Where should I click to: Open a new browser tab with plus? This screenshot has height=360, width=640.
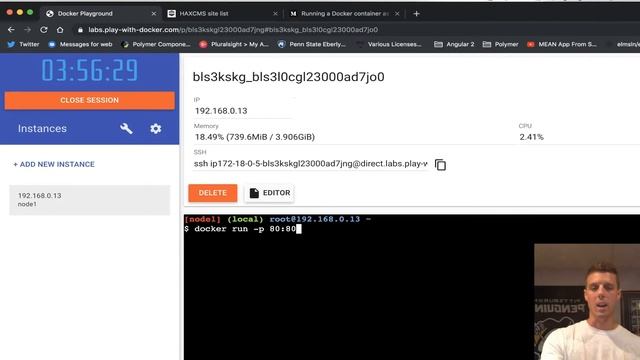pyautogui.click(x=416, y=13)
